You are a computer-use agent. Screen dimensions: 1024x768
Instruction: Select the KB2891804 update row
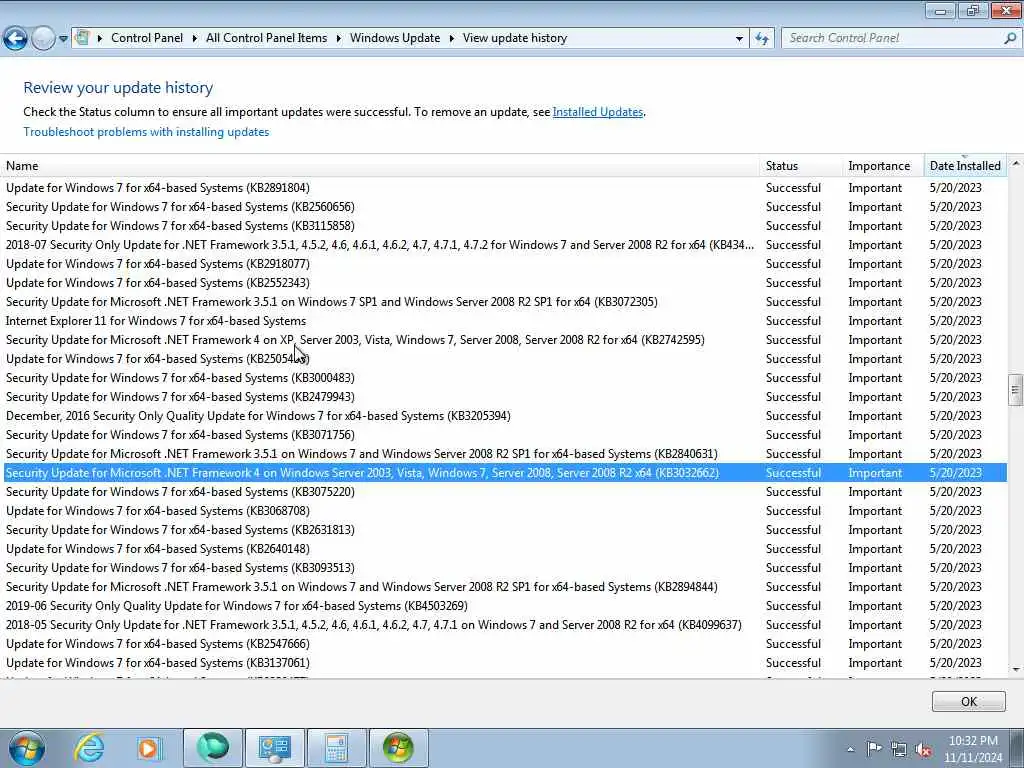[x=505, y=188]
